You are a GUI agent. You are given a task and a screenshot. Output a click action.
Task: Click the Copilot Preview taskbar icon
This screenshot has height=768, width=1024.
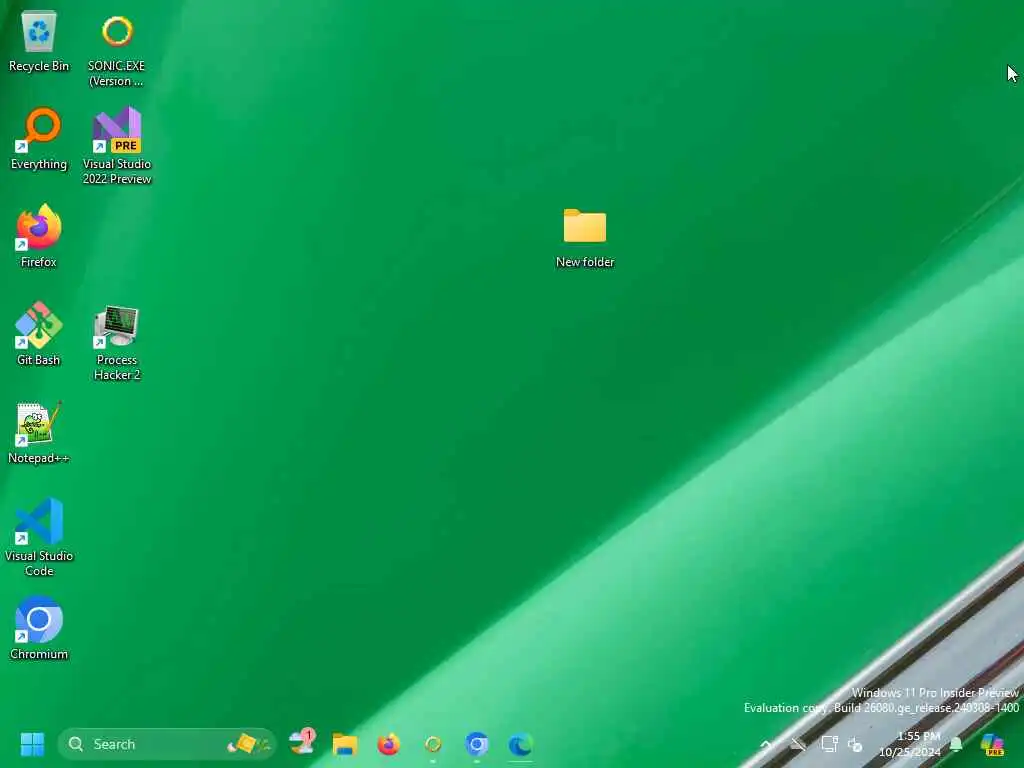coord(993,744)
